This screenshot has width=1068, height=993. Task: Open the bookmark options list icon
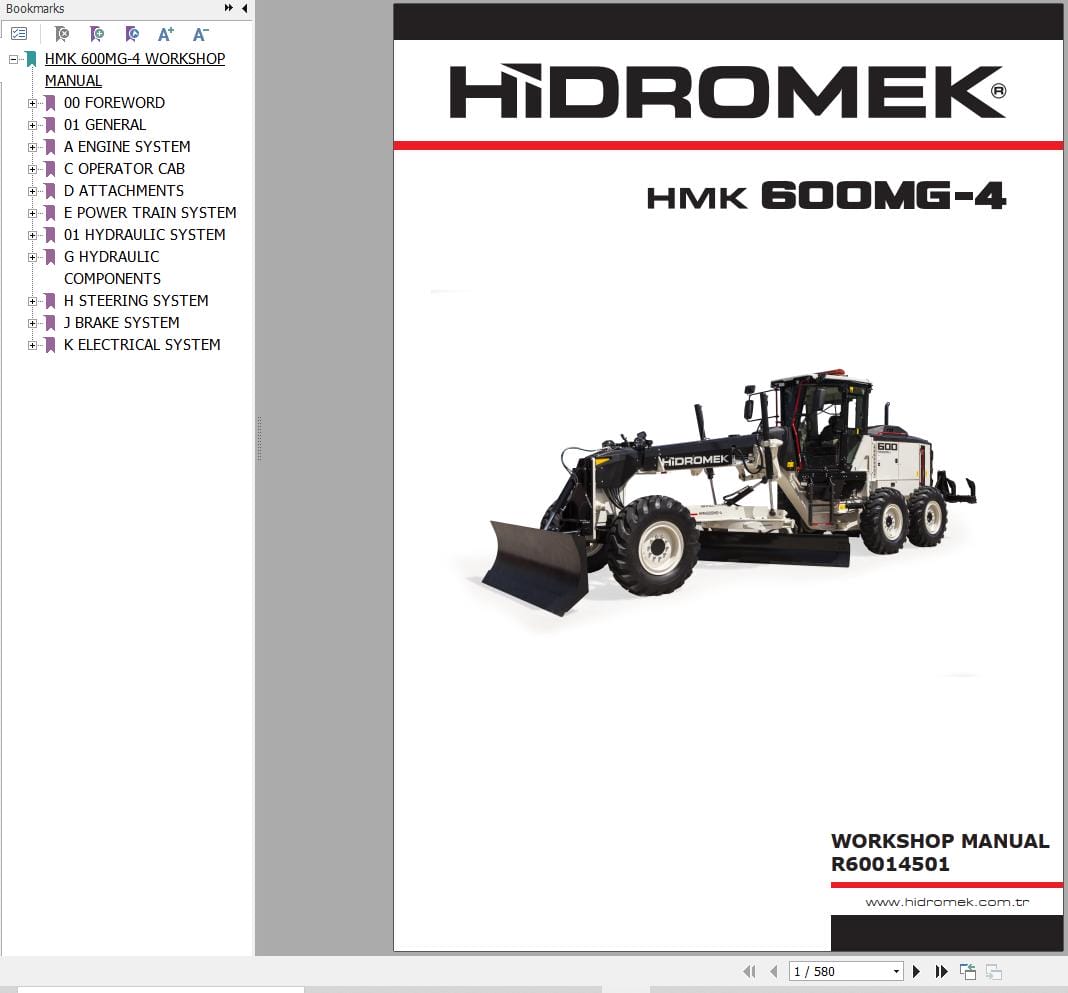tap(19, 33)
